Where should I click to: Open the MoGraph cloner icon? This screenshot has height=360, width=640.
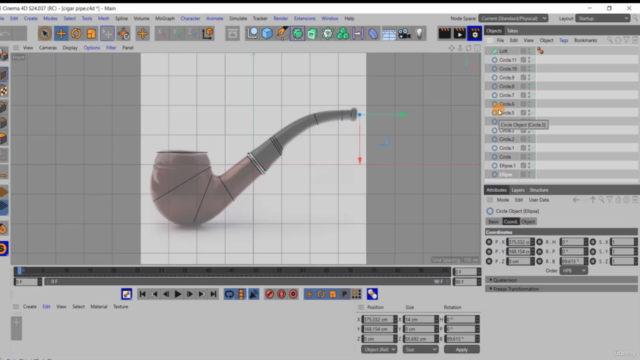coord(343,33)
